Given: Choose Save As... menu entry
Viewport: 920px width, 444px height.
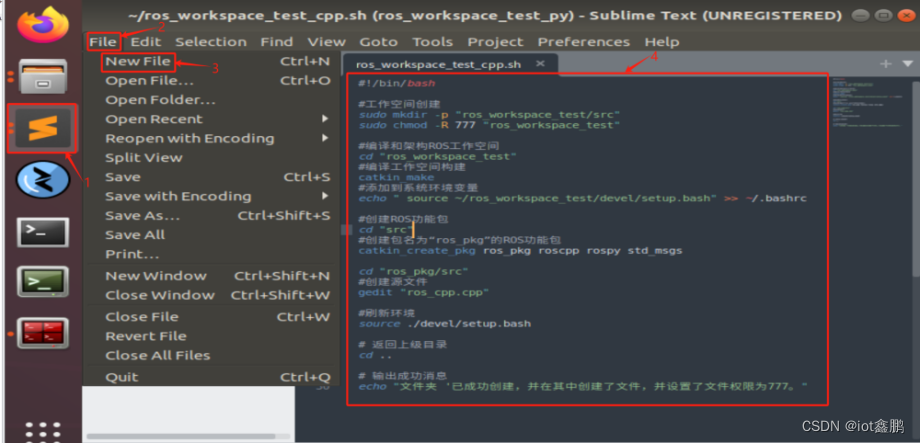Looking at the screenshot, I should [211, 216].
